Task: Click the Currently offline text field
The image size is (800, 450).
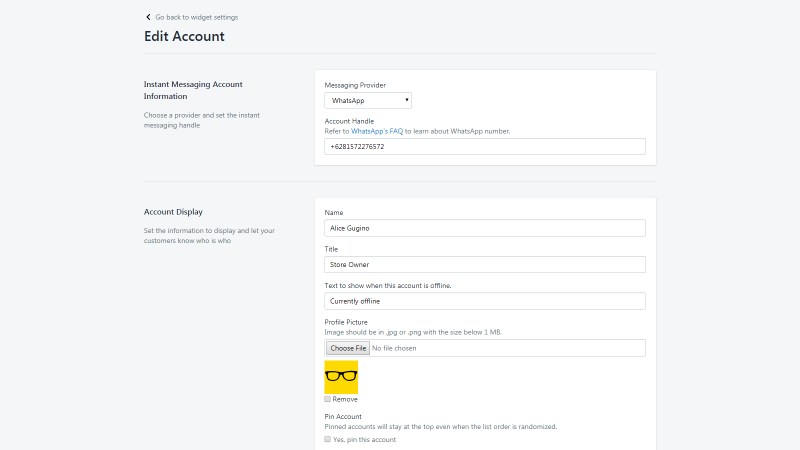Action: pyautogui.click(x=485, y=301)
